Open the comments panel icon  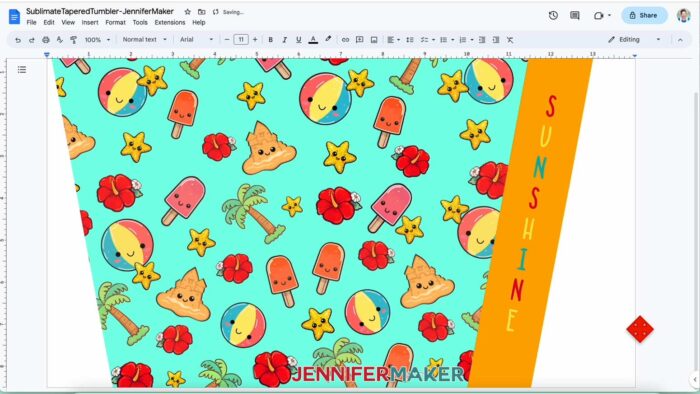575,16
